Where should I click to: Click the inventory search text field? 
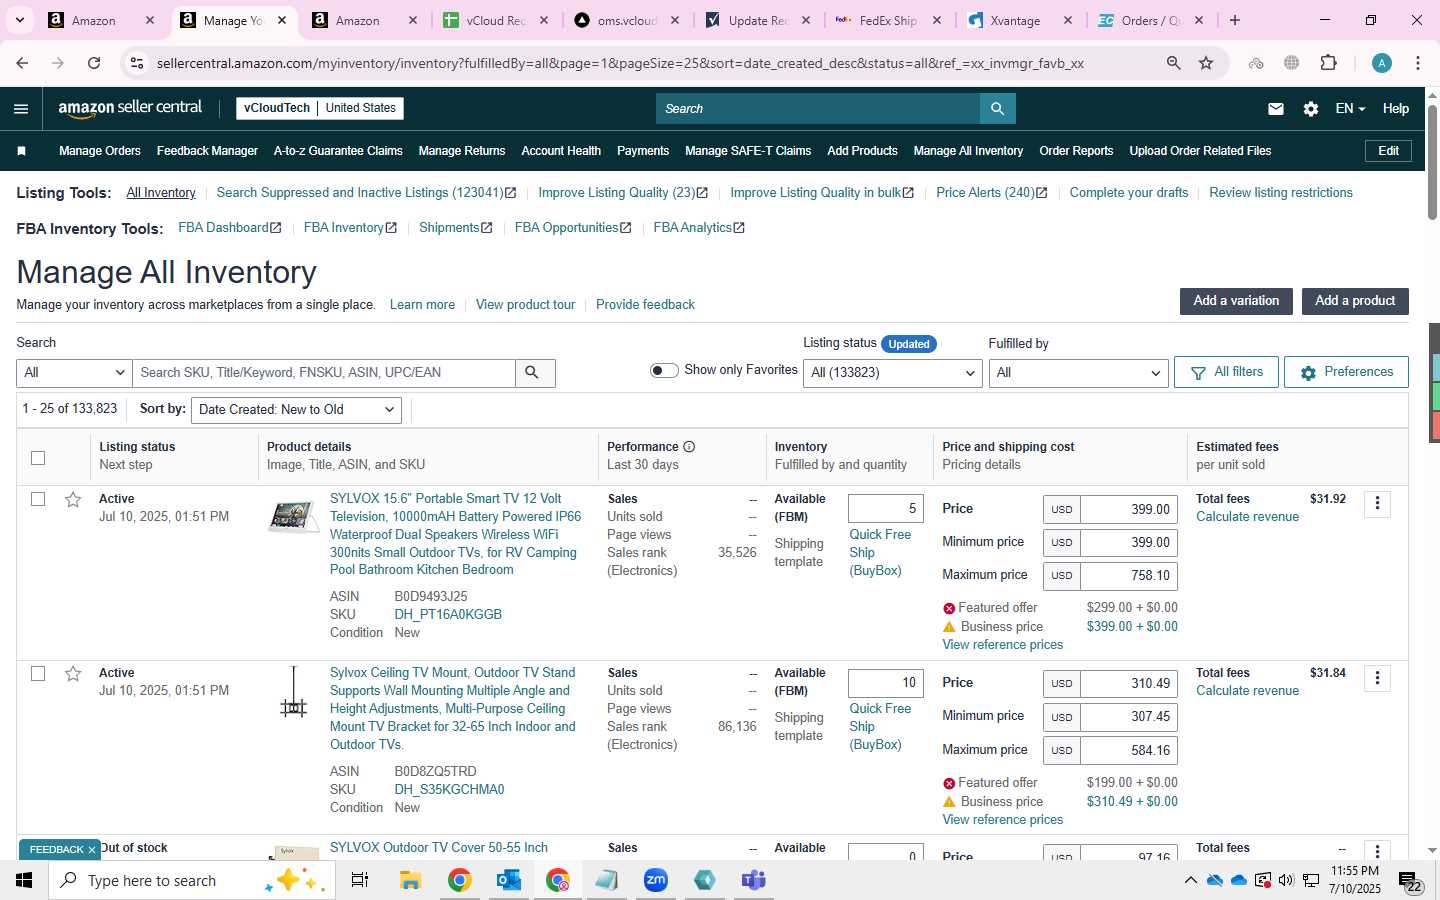tap(324, 372)
